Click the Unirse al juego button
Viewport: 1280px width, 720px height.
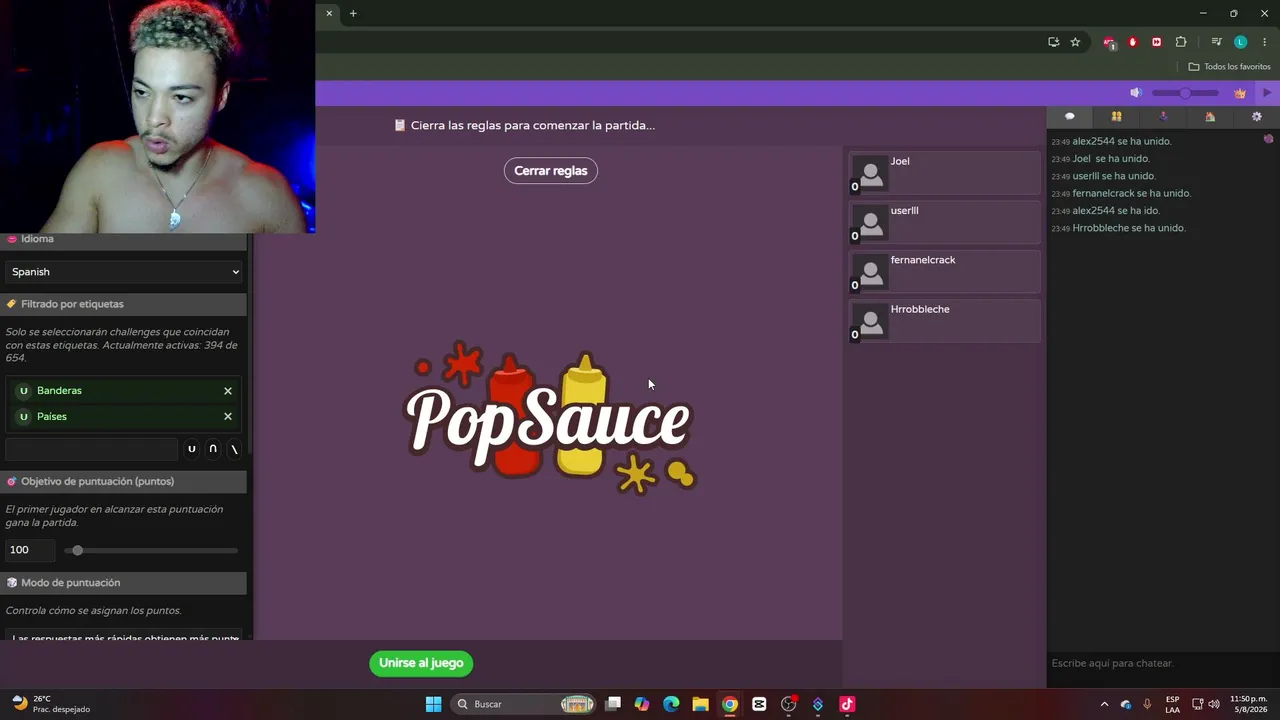pyautogui.click(x=421, y=663)
